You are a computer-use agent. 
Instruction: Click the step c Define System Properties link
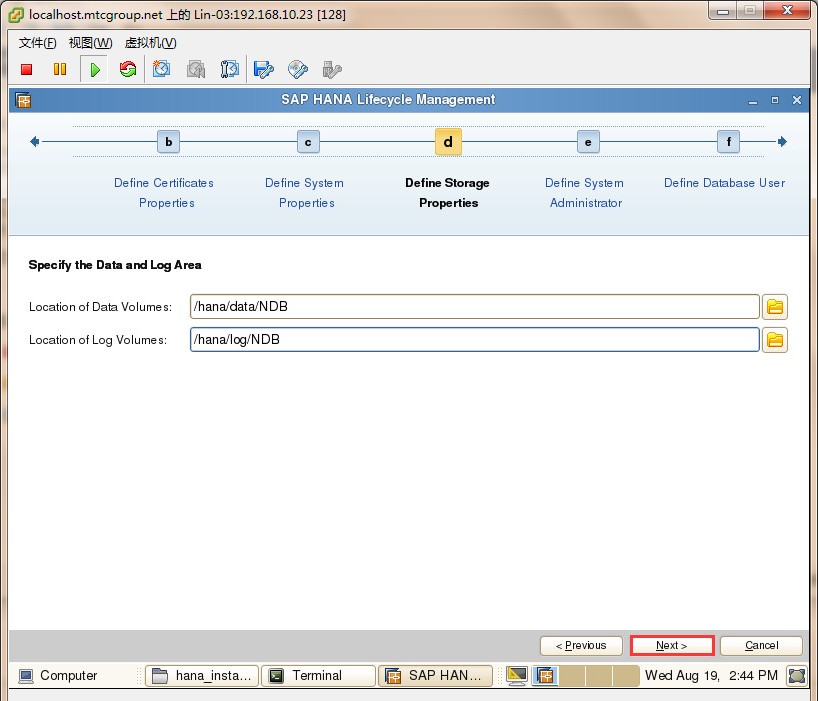(305, 192)
